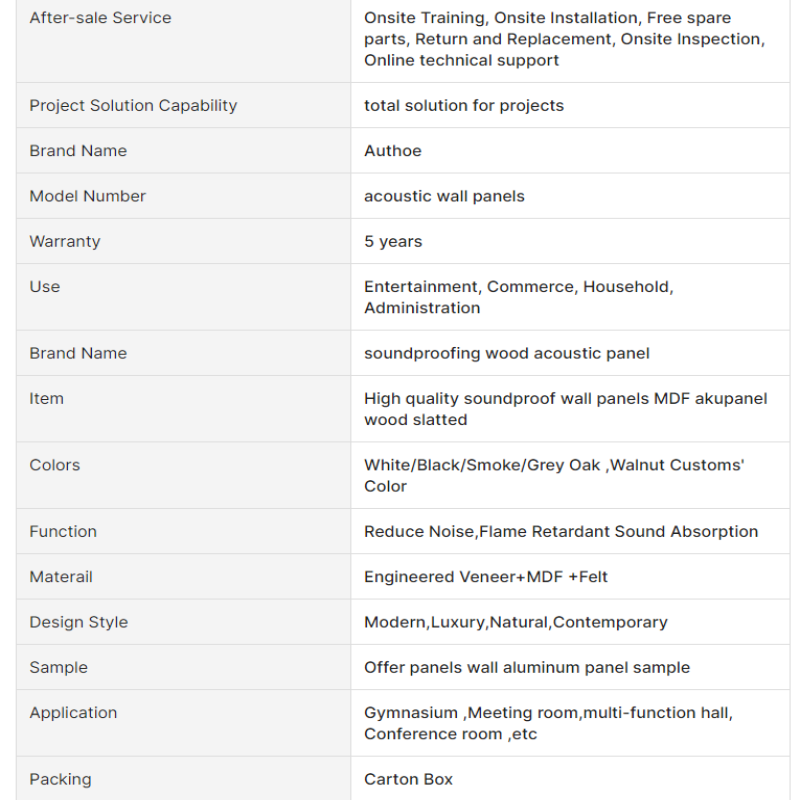Click the acoustic wall panels value

tap(444, 196)
